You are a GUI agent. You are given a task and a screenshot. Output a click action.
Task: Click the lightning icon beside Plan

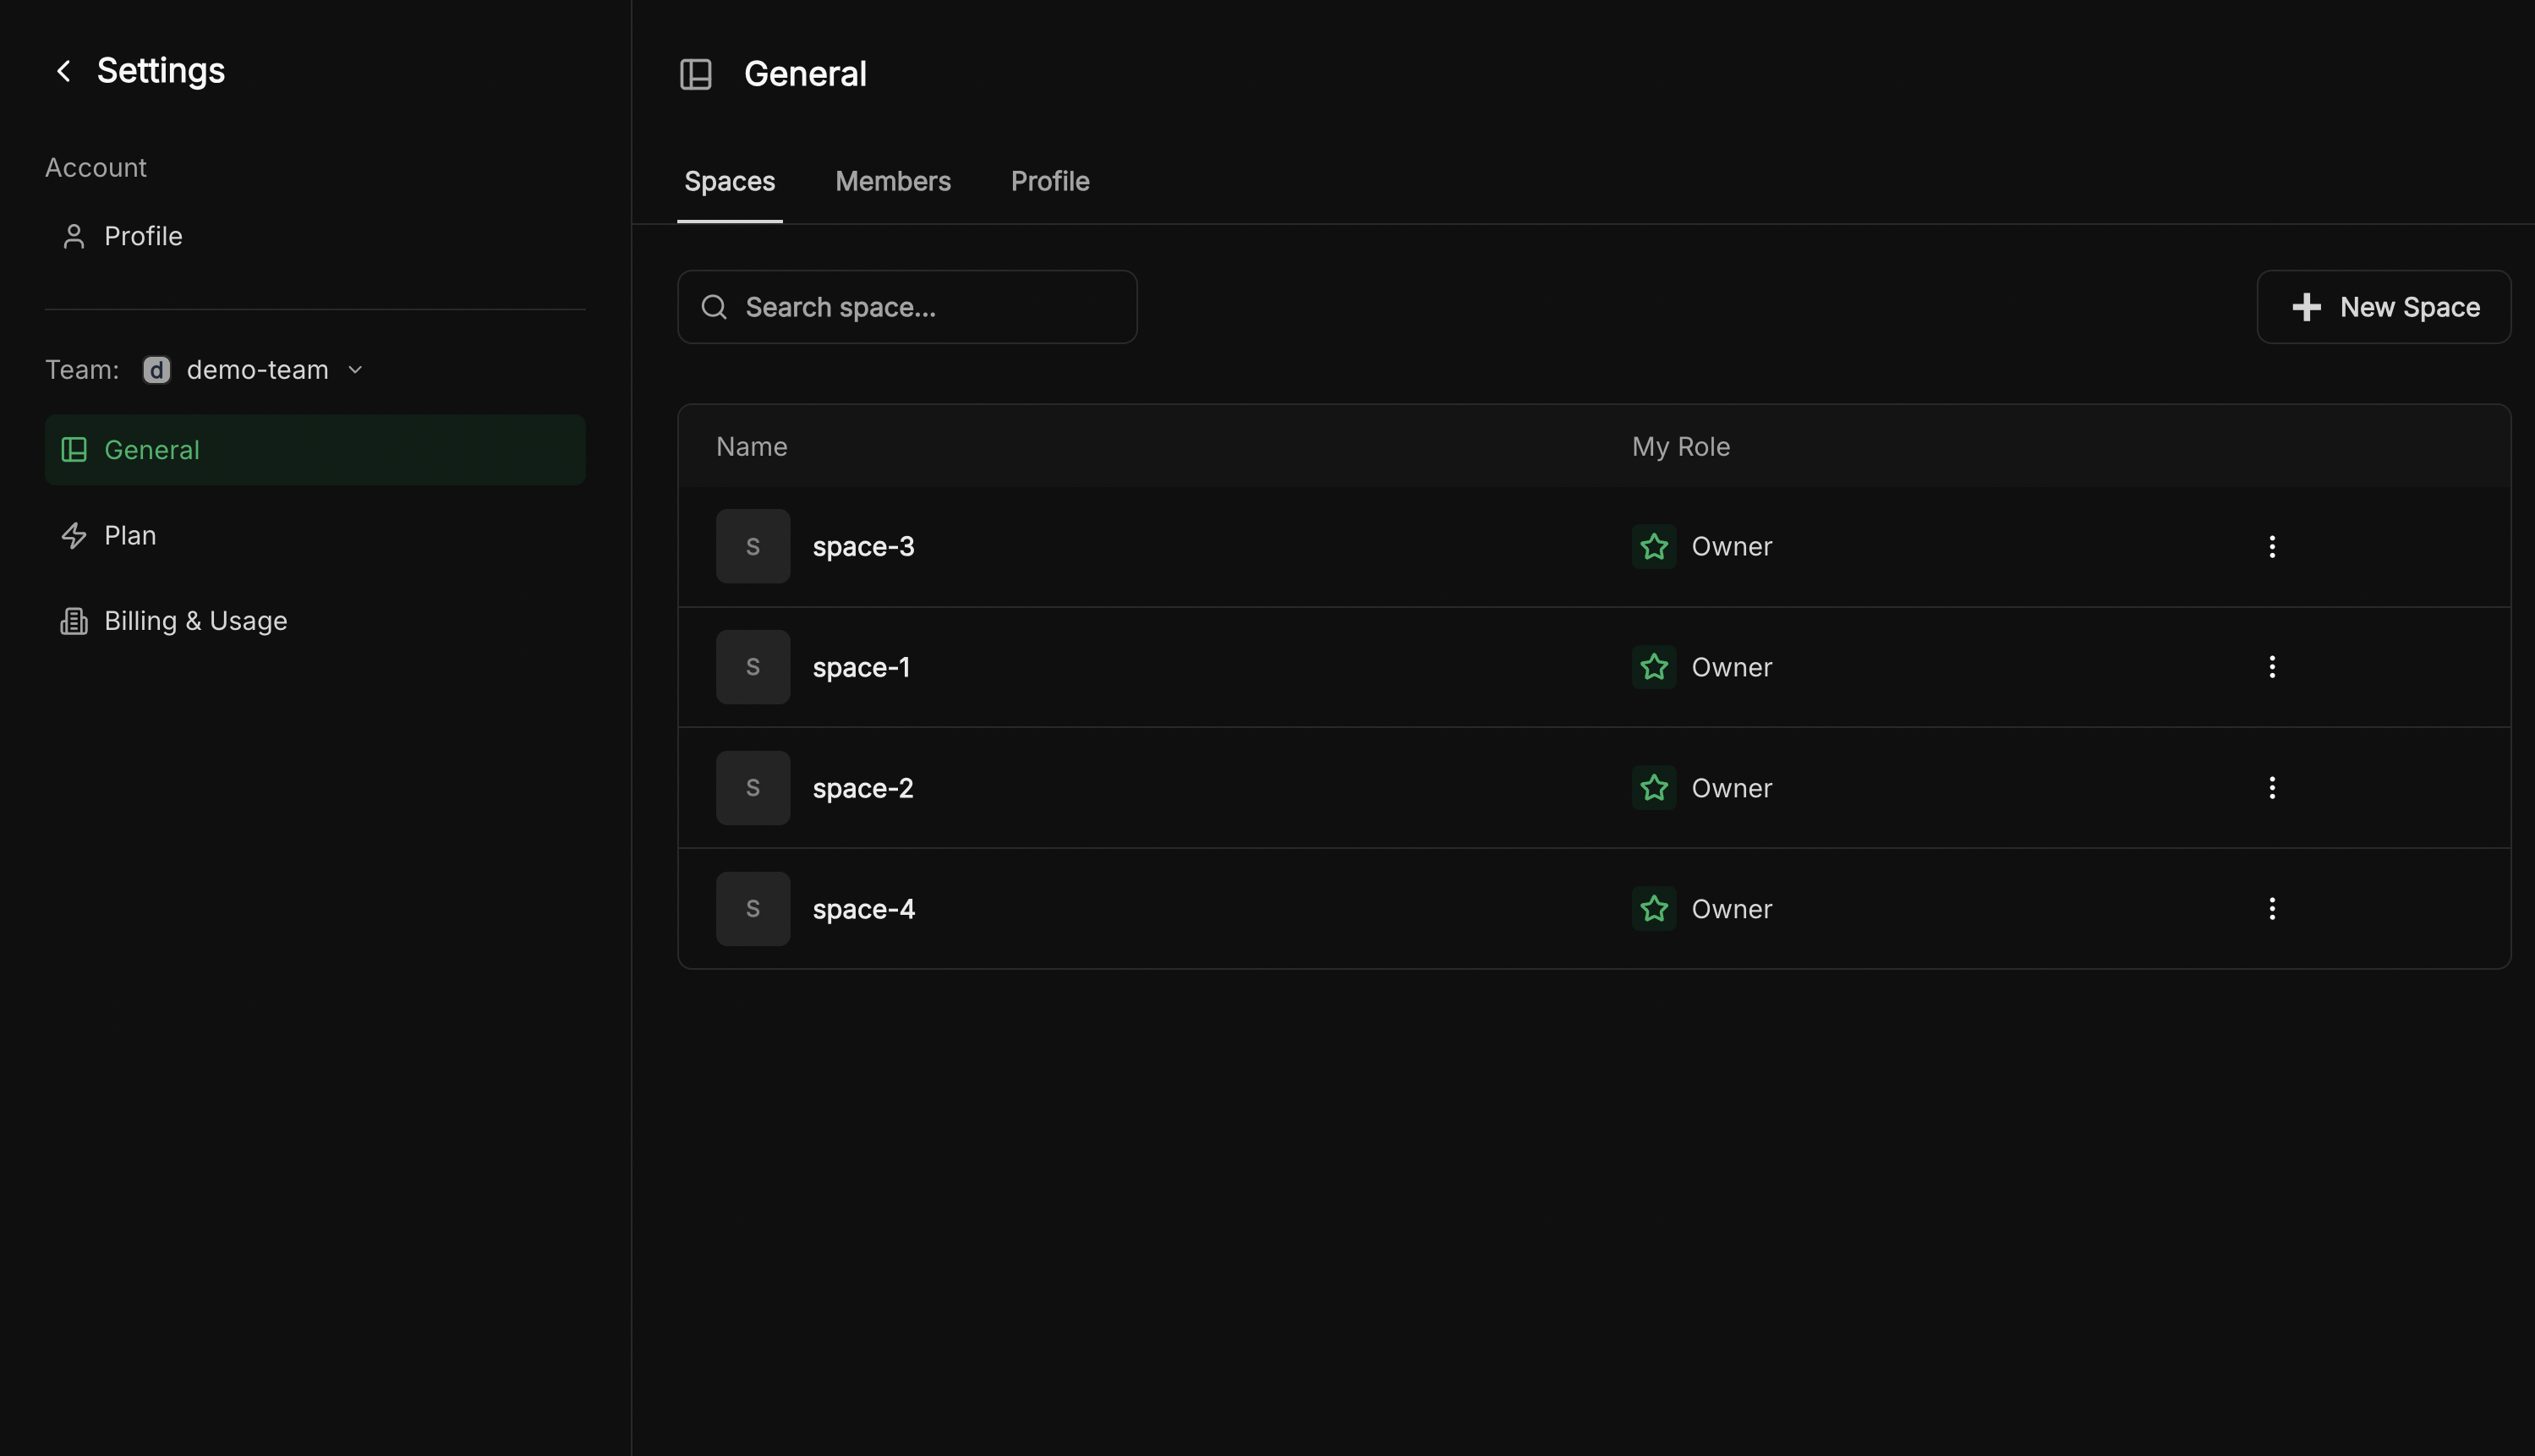pyautogui.click(x=74, y=535)
